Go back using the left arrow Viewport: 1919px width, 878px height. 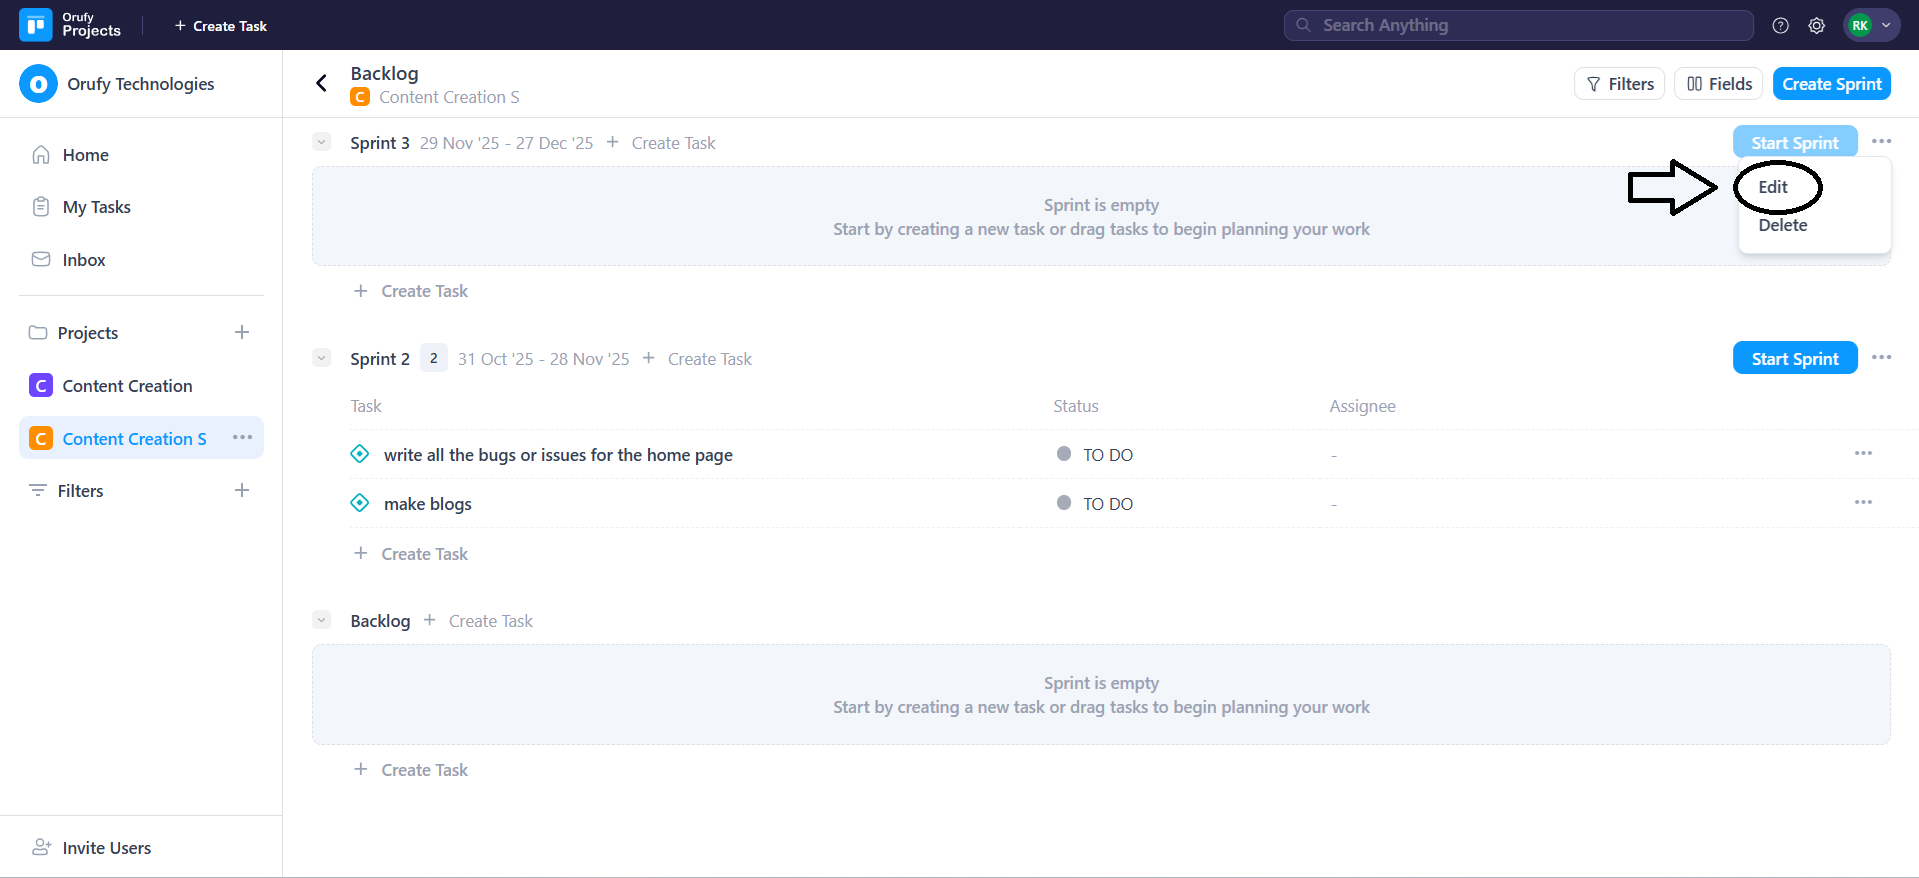tap(321, 83)
